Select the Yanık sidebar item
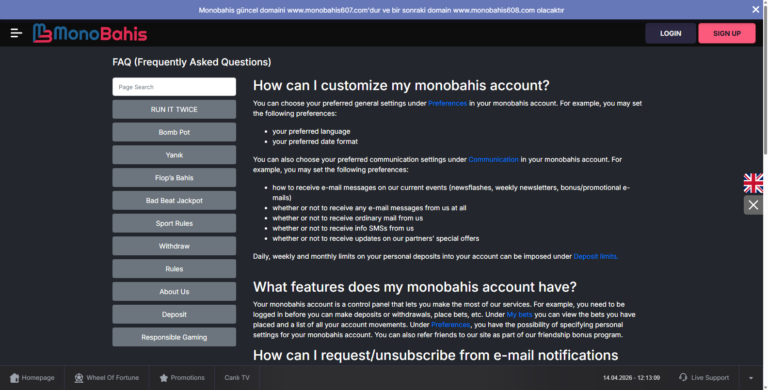The width and height of the screenshot is (768, 390). [174, 155]
